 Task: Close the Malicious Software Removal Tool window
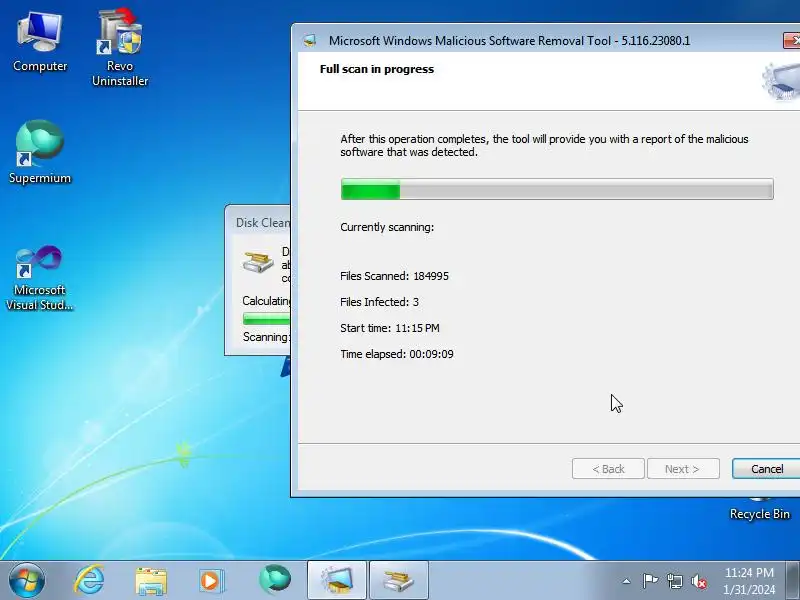pyautogui.click(x=792, y=40)
